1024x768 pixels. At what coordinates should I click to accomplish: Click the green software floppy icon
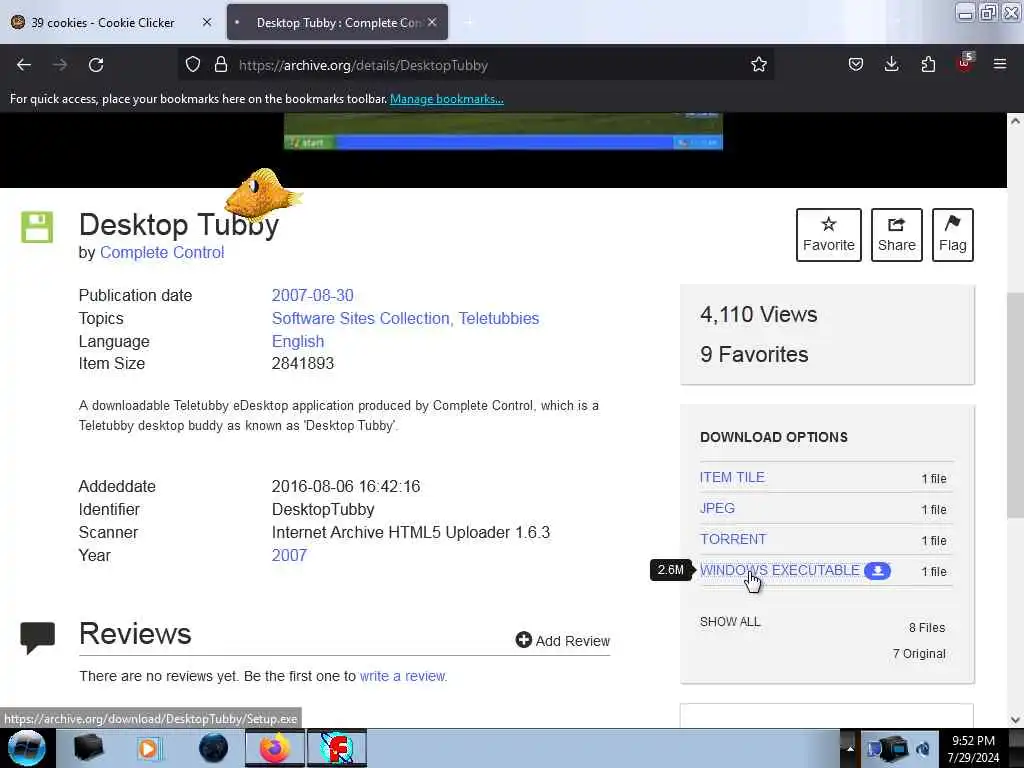click(37, 227)
